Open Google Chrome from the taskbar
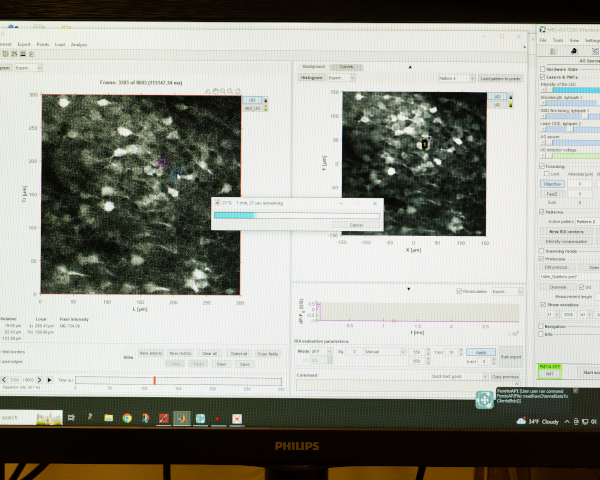This screenshot has height=480, width=600. coord(127,418)
